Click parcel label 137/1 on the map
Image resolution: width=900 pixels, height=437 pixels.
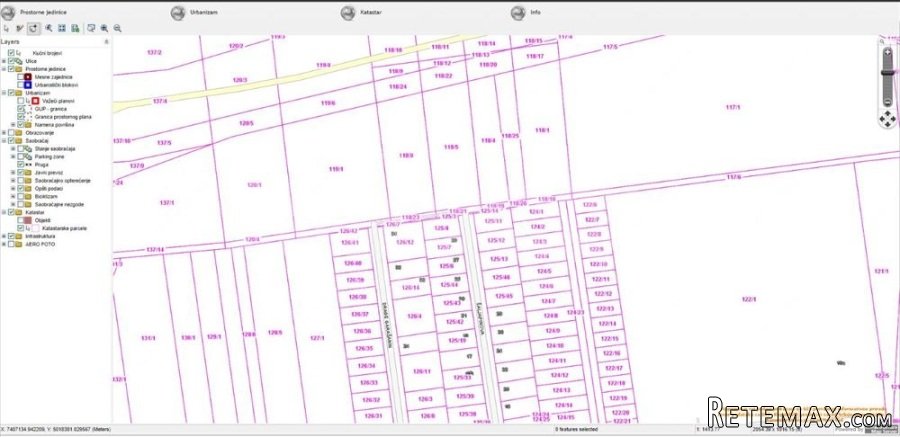(166, 203)
